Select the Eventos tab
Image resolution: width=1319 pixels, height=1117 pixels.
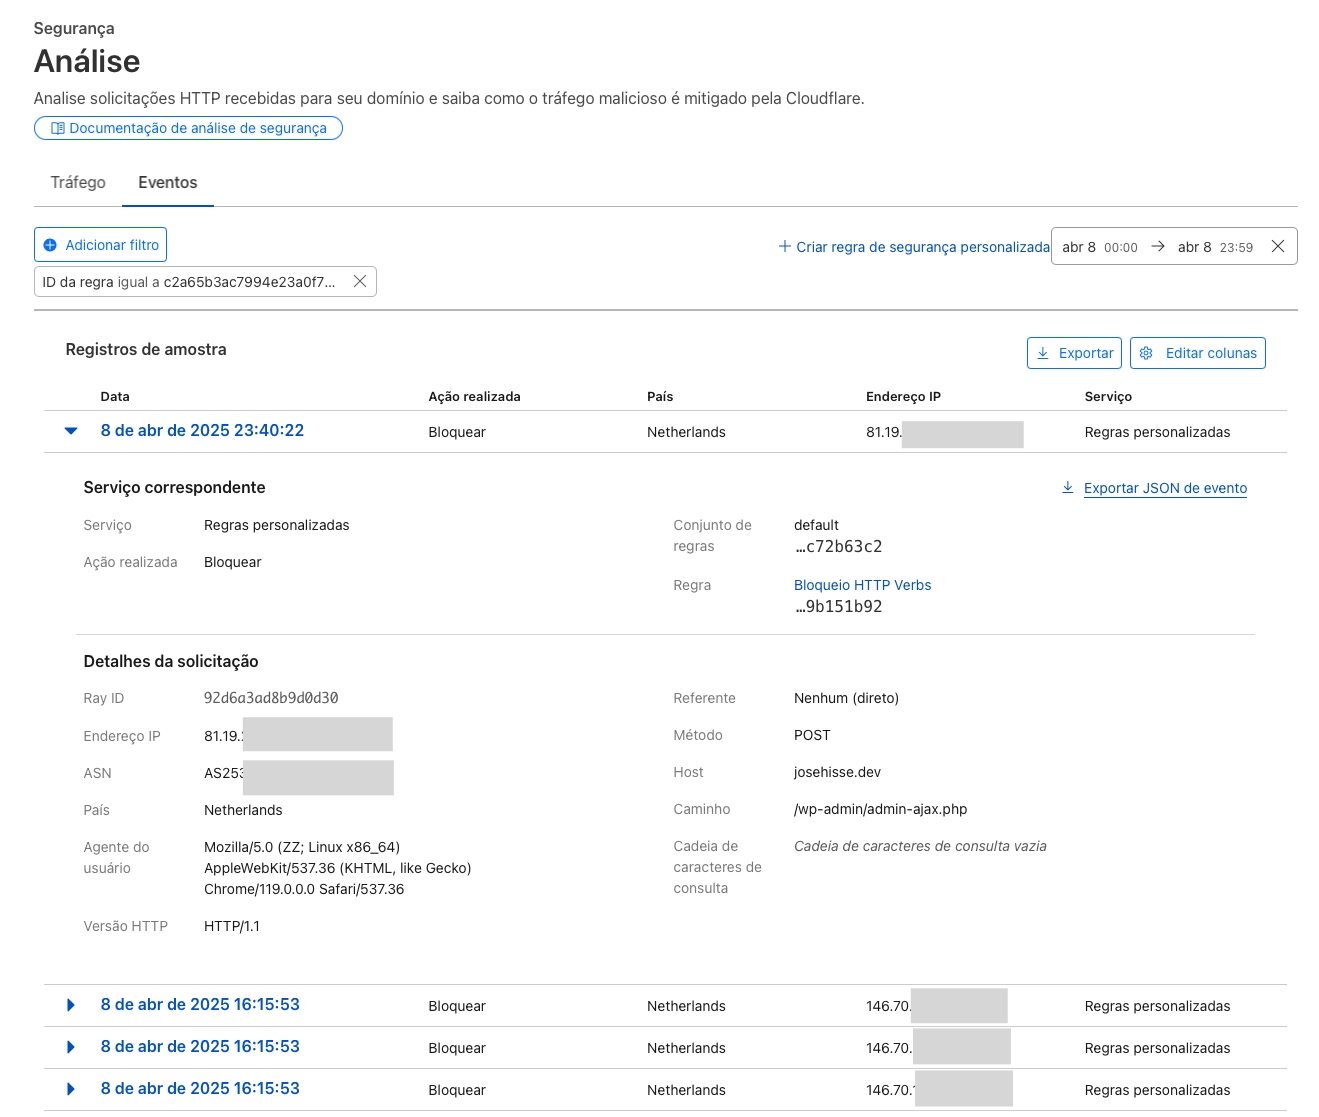167,183
